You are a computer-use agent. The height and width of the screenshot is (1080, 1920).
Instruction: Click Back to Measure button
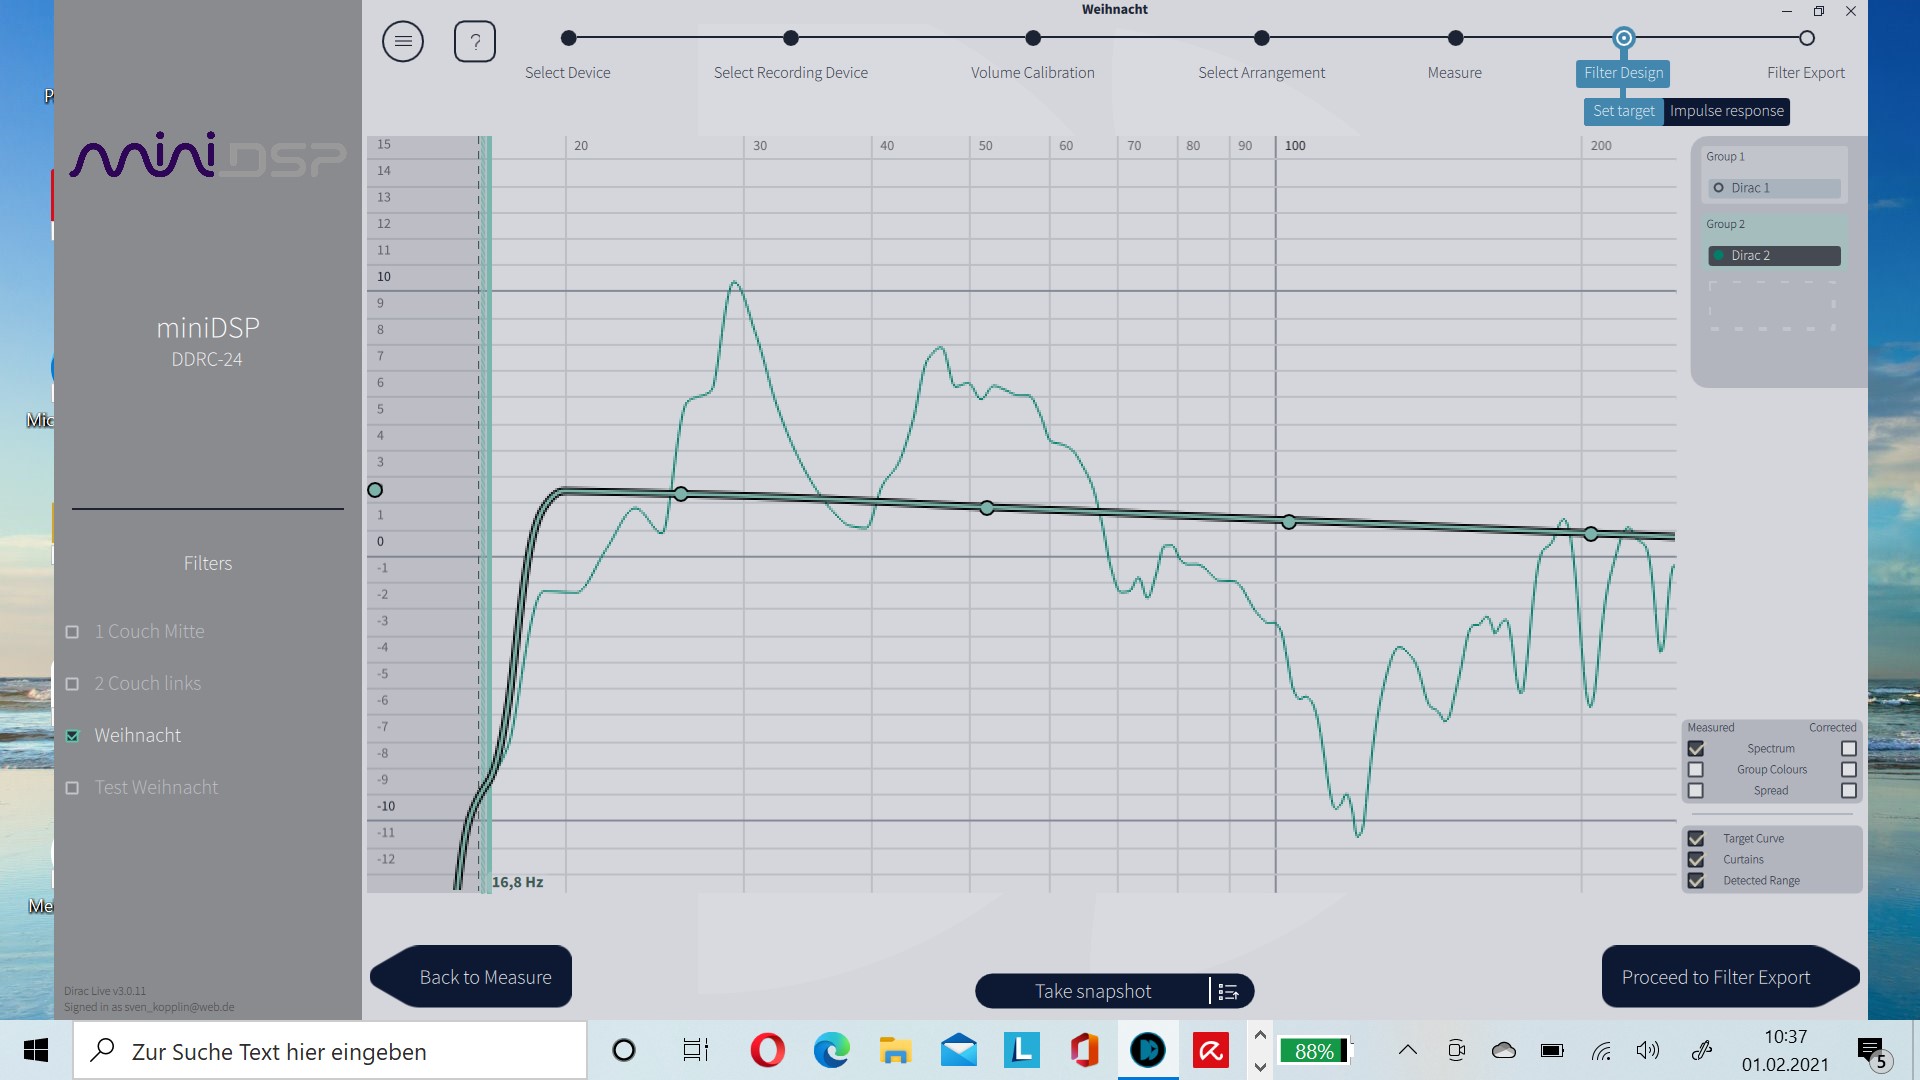(485, 977)
